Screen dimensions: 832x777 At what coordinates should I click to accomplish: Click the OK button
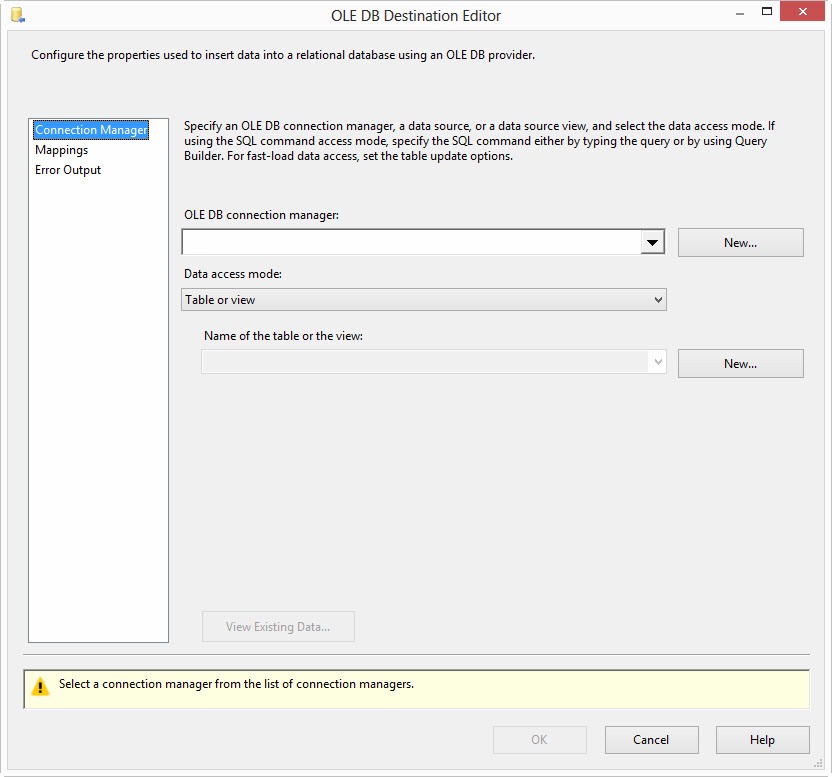[540, 740]
